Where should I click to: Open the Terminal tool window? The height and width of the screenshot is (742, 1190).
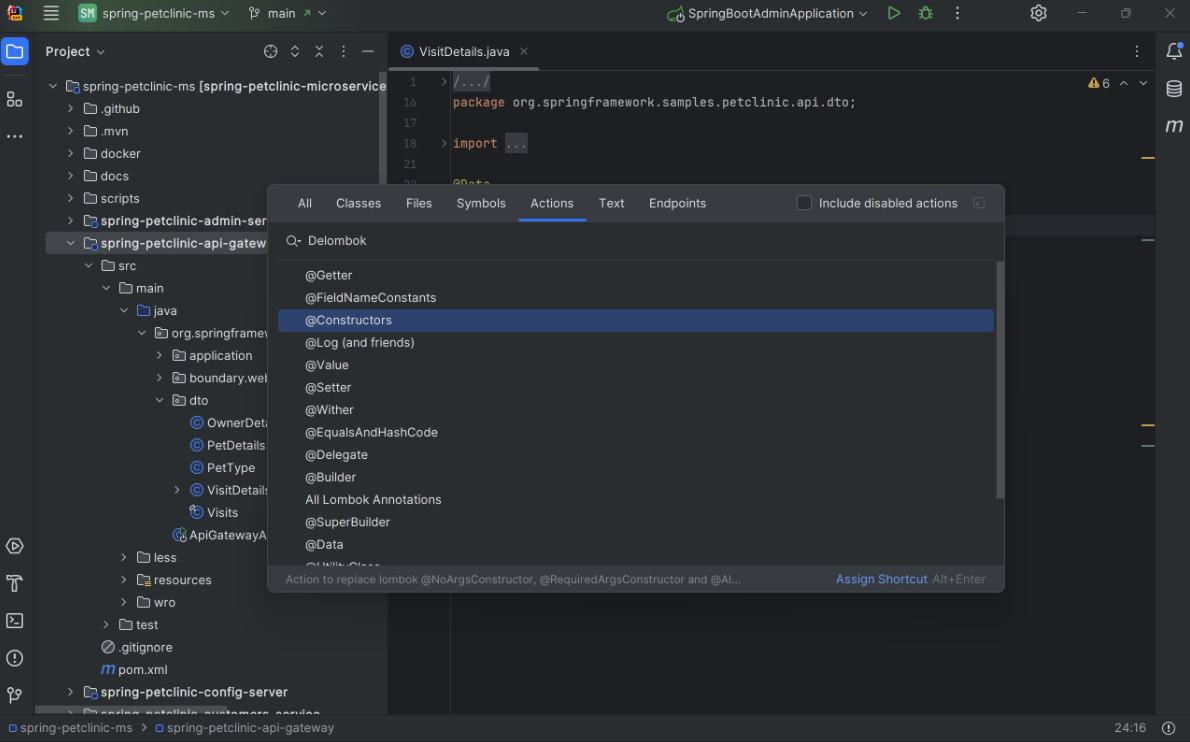pyautogui.click(x=15, y=621)
